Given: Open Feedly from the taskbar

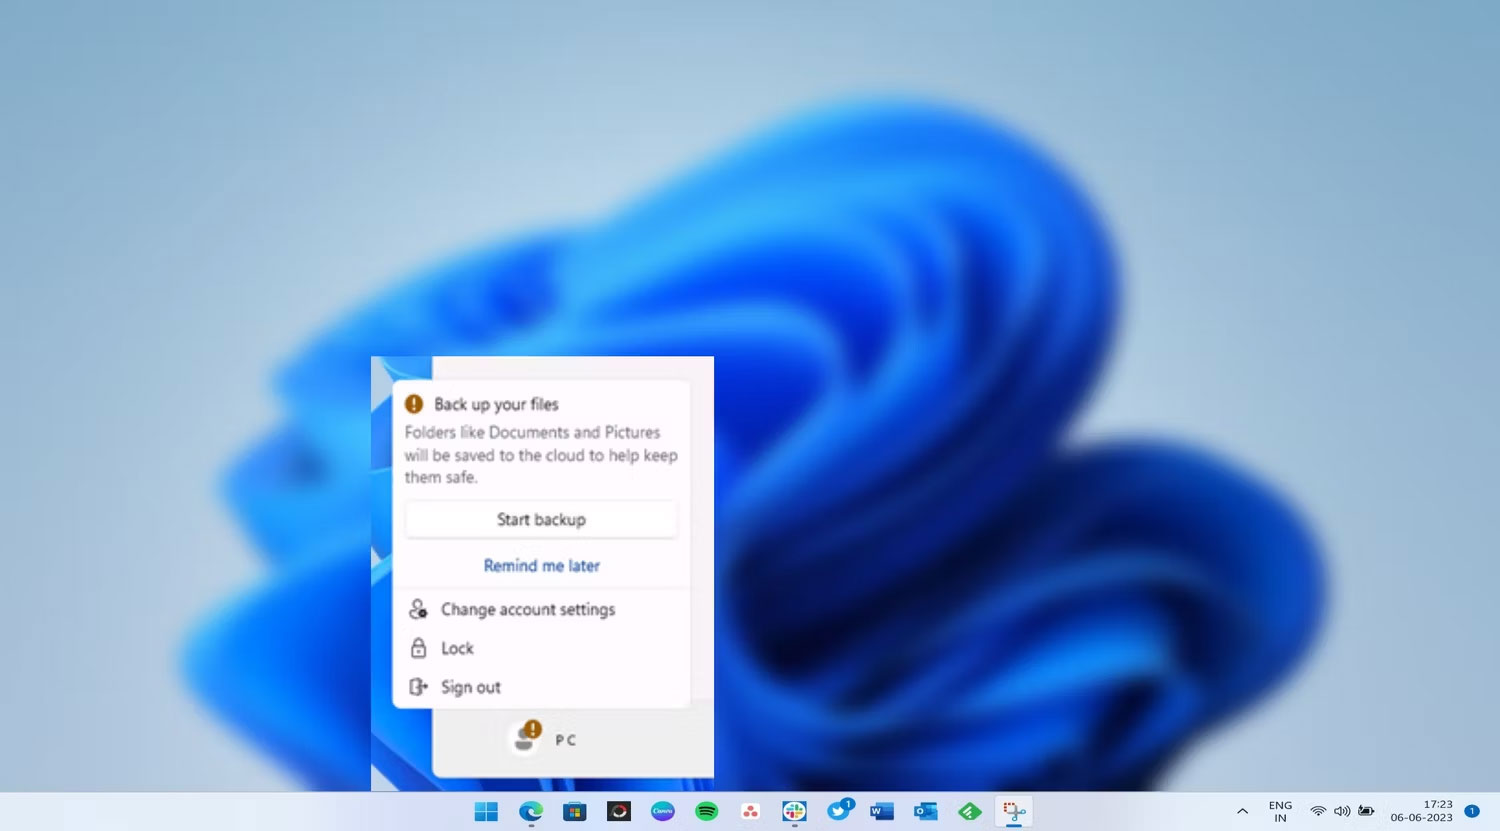Looking at the screenshot, I should pos(968,811).
